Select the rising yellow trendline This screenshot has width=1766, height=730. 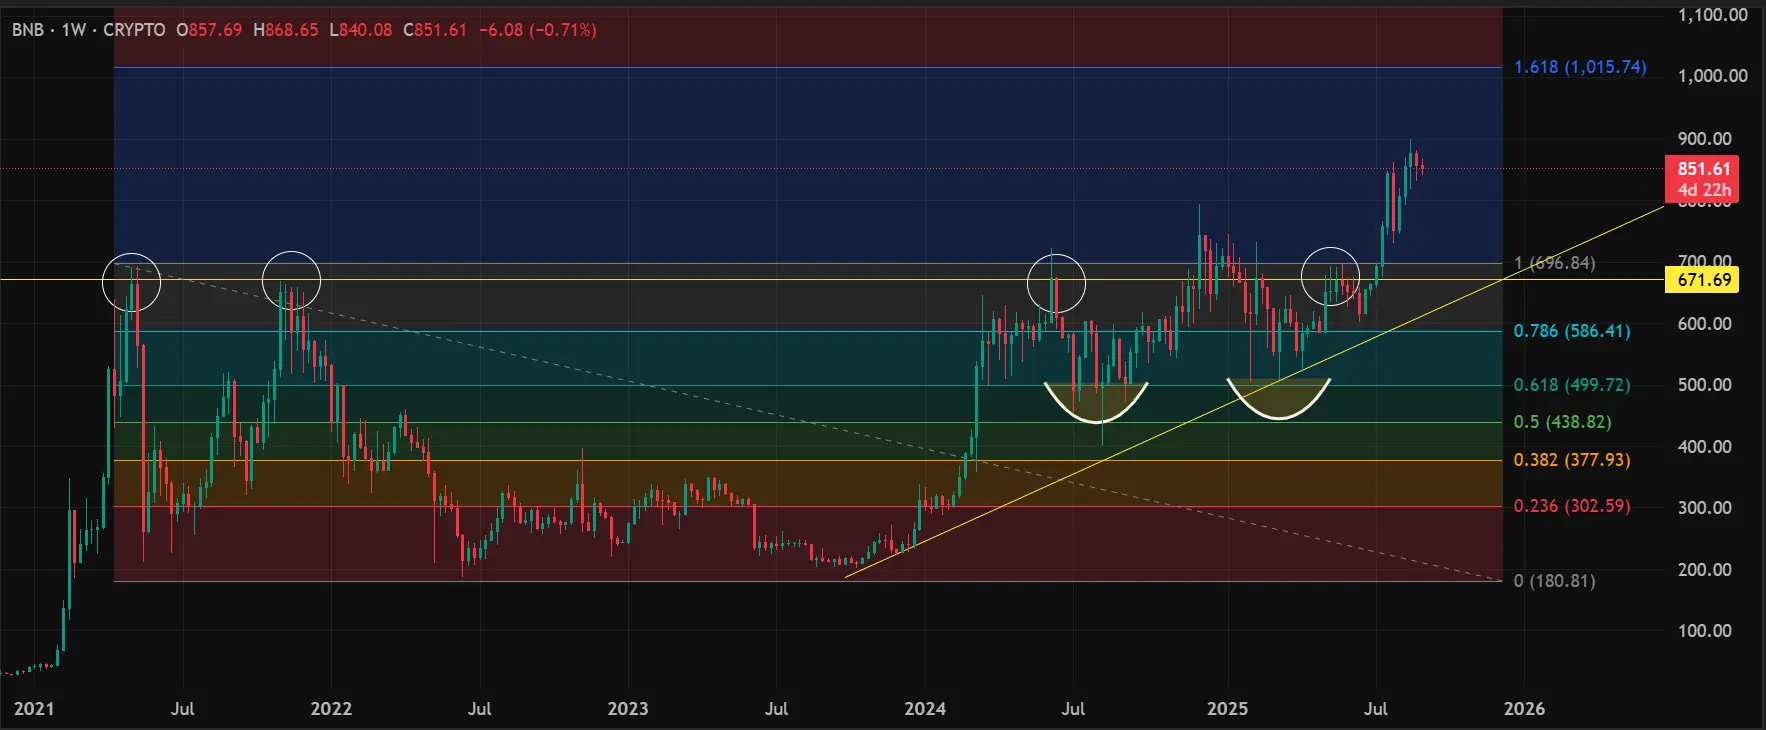(1255, 391)
